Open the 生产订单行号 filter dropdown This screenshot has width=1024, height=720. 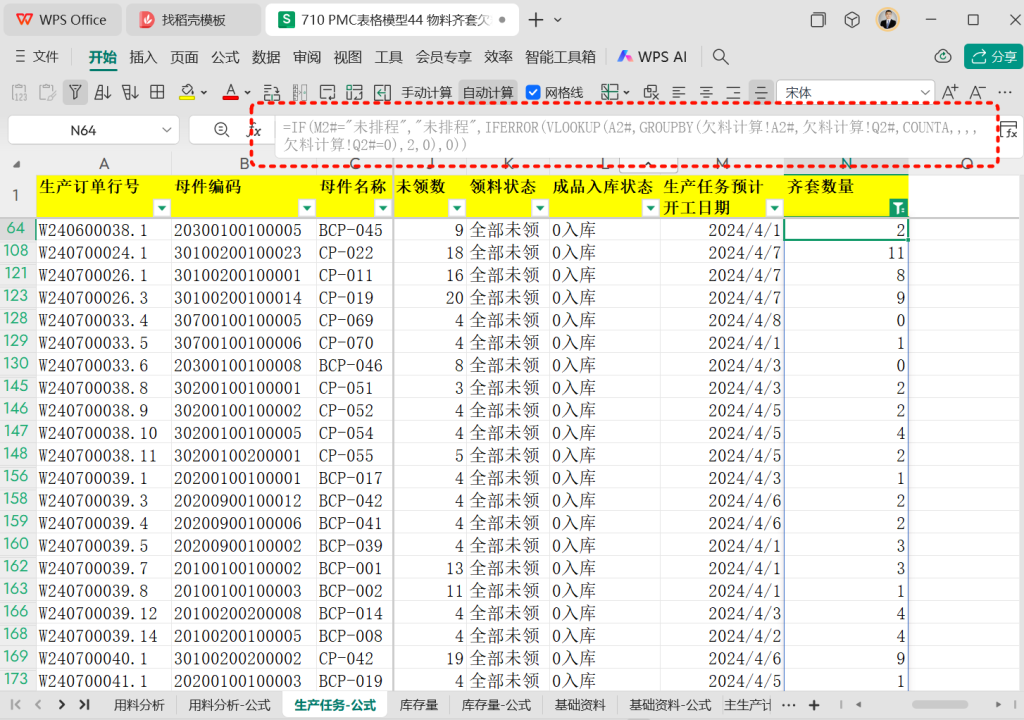pos(161,208)
